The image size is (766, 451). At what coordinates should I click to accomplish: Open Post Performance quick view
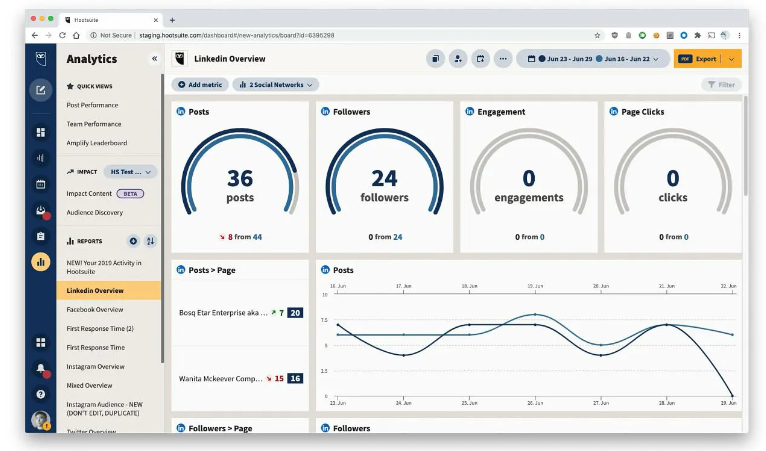pyautogui.click(x=92, y=105)
